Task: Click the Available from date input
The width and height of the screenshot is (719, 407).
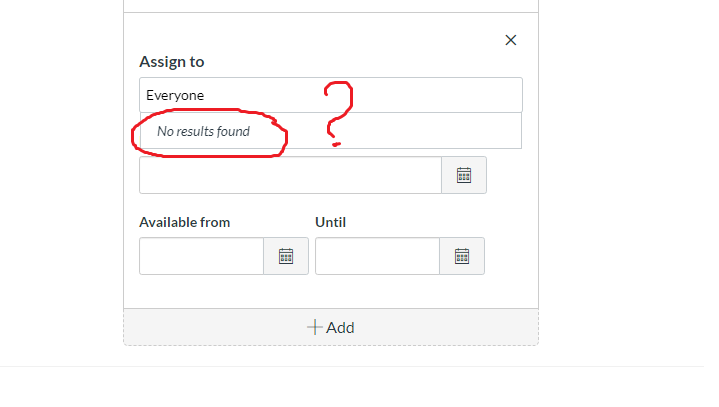Action: (201, 256)
